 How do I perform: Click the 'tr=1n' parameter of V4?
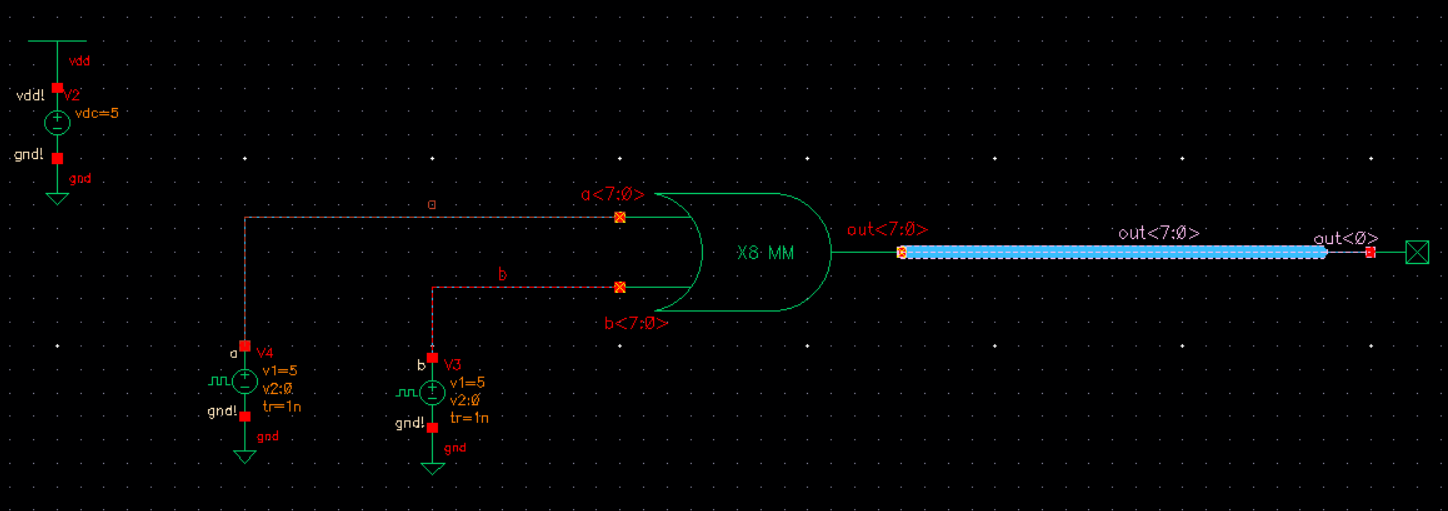point(282,405)
